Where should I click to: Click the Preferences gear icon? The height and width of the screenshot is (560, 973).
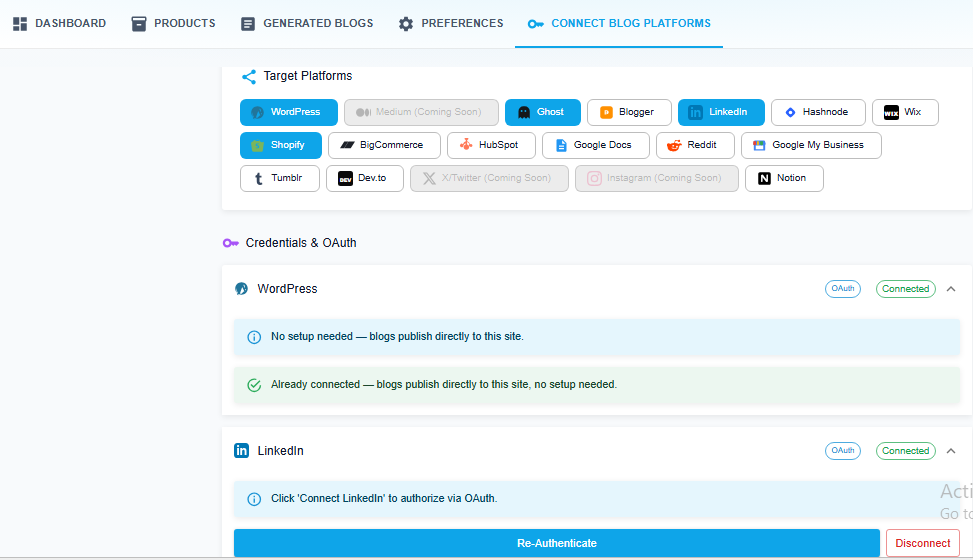pos(406,24)
